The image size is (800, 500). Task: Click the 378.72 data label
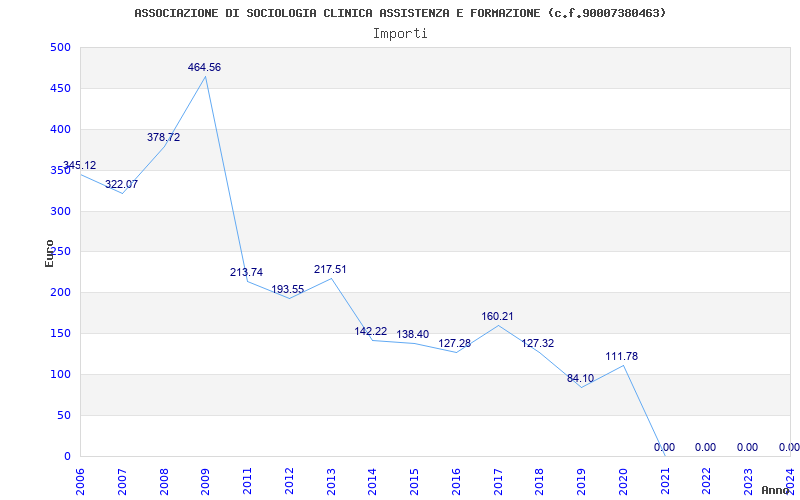(x=163, y=137)
